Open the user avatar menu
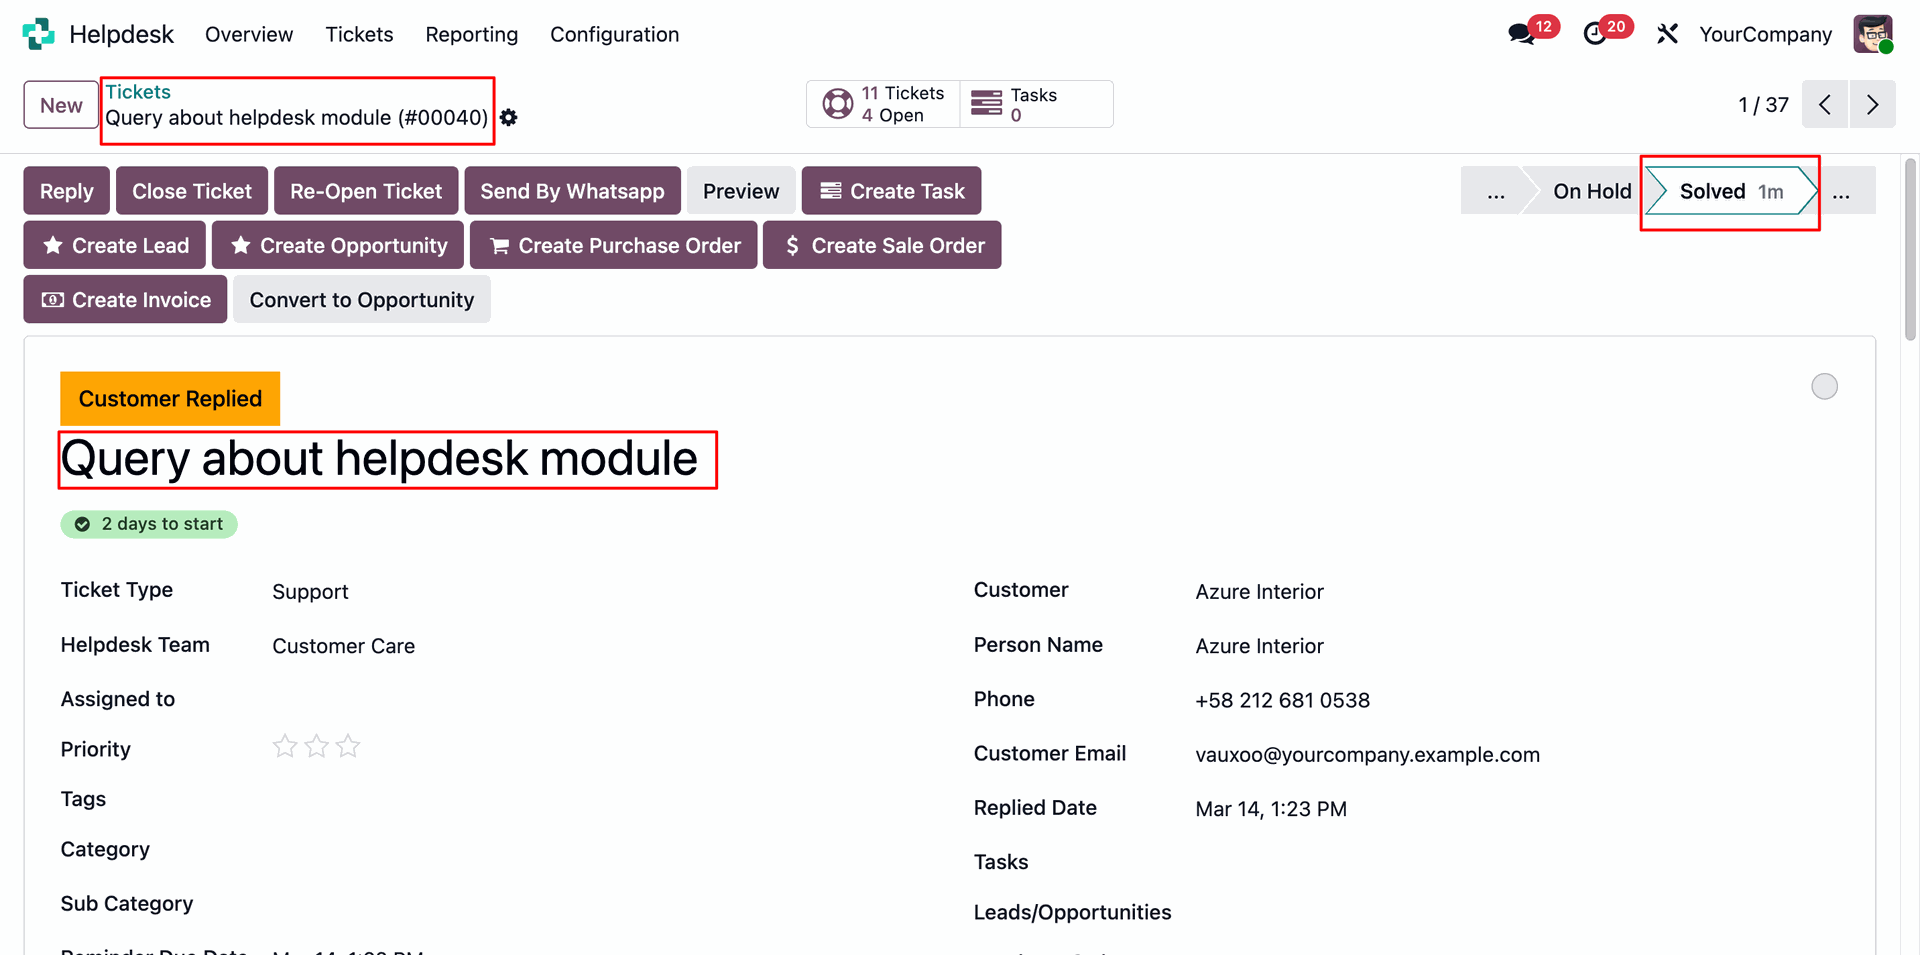This screenshot has width=1920, height=955. [x=1872, y=34]
